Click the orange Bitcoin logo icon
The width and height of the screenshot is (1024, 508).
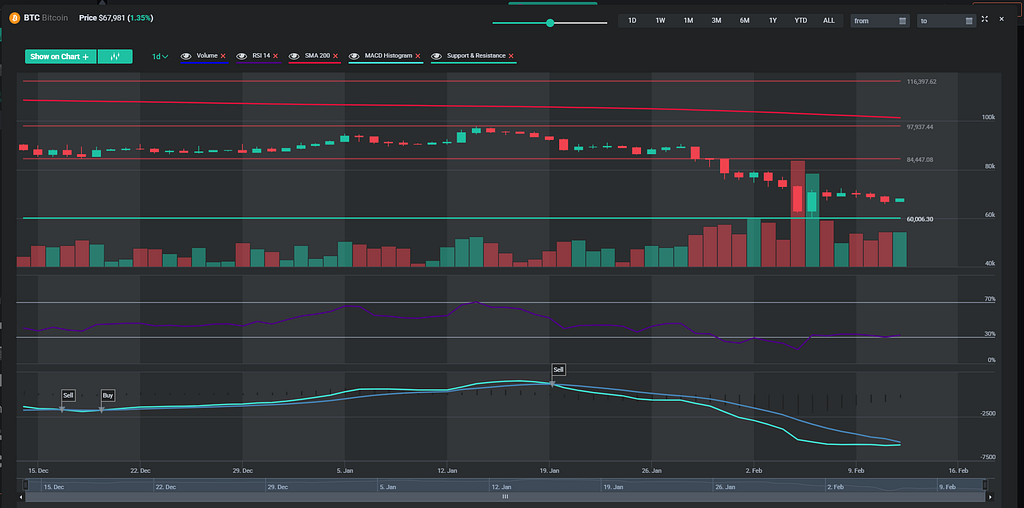[15, 18]
